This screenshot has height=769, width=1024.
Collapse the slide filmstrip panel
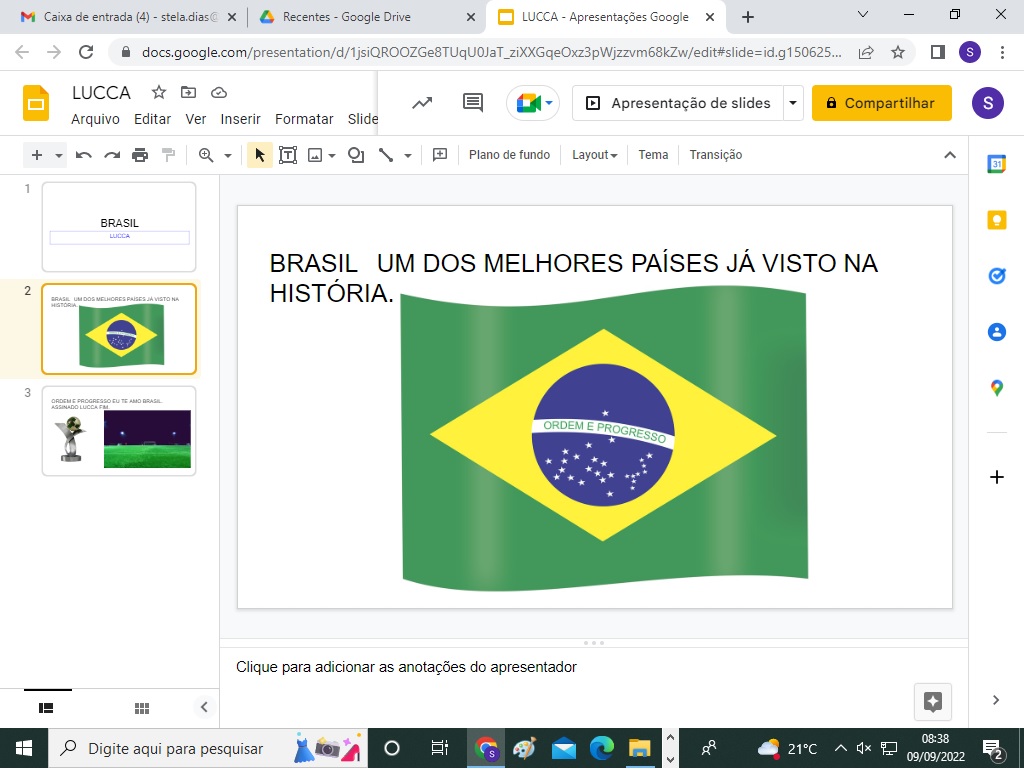pos(204,707)
